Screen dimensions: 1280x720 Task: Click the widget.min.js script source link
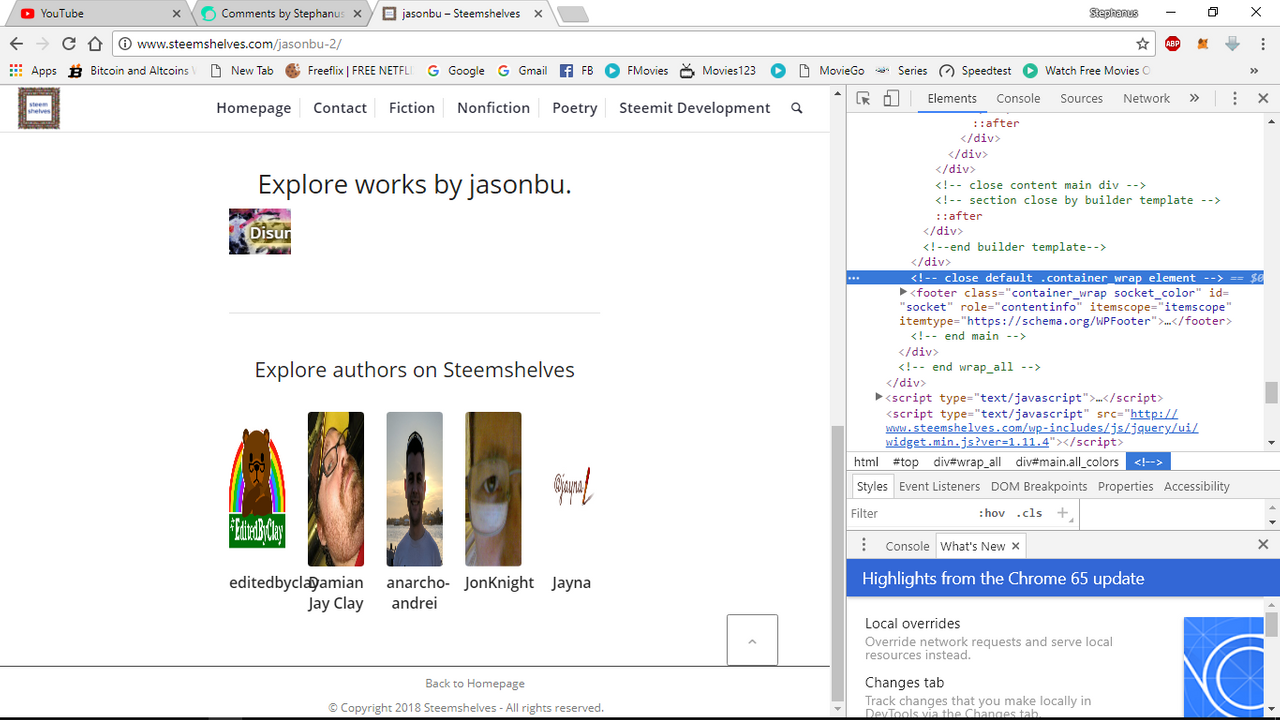coord(1040,428)
